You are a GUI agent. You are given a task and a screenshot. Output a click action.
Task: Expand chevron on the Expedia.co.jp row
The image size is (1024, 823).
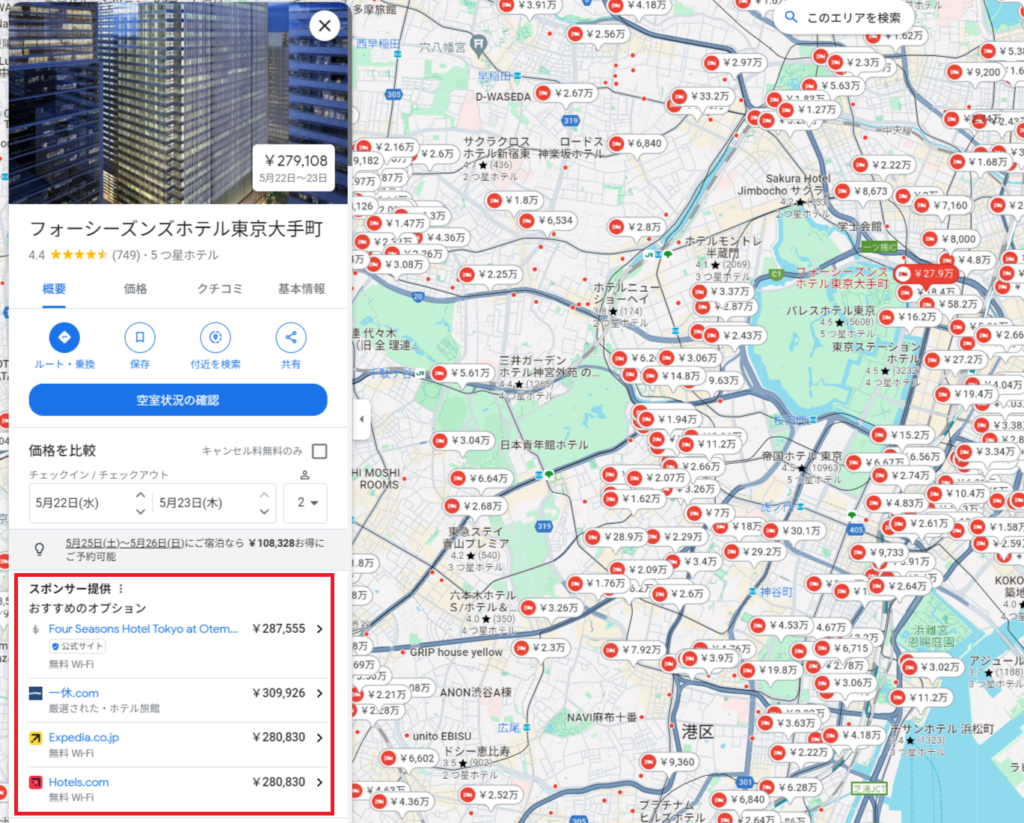[320, 737]
